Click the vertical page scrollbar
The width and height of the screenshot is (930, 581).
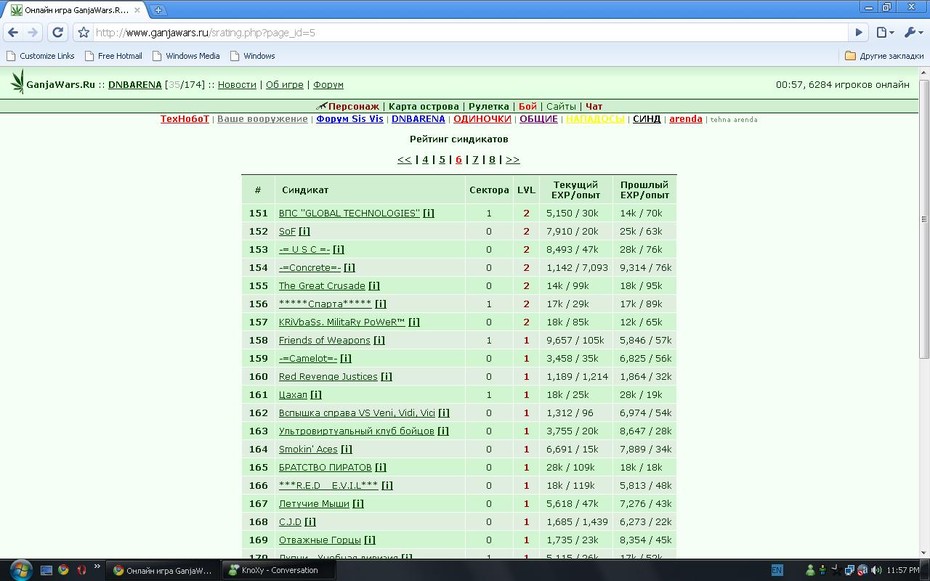(x=923, y=219)
